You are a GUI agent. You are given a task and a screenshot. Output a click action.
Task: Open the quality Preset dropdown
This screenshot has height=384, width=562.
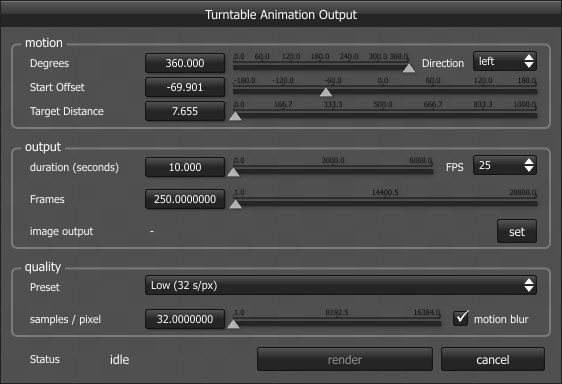click(x=340, y=285)
